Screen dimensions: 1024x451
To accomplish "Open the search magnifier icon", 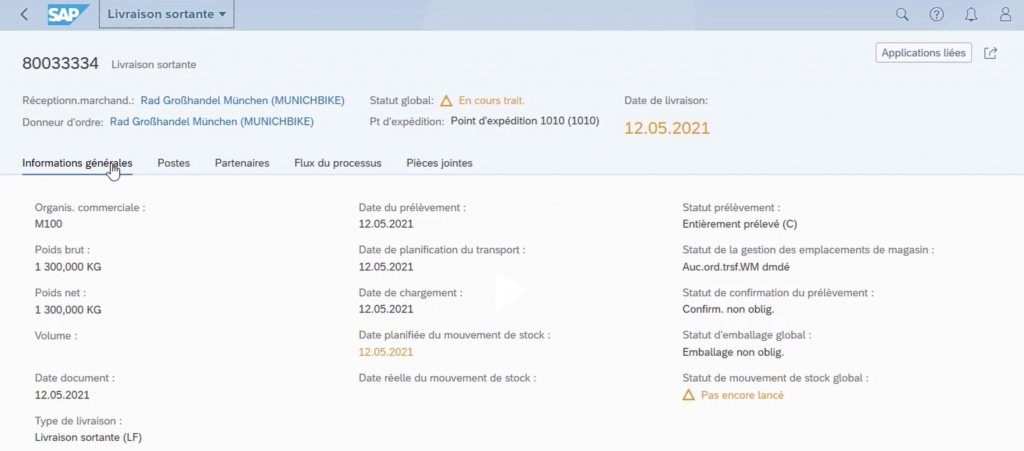I will [x=902, y=15].
